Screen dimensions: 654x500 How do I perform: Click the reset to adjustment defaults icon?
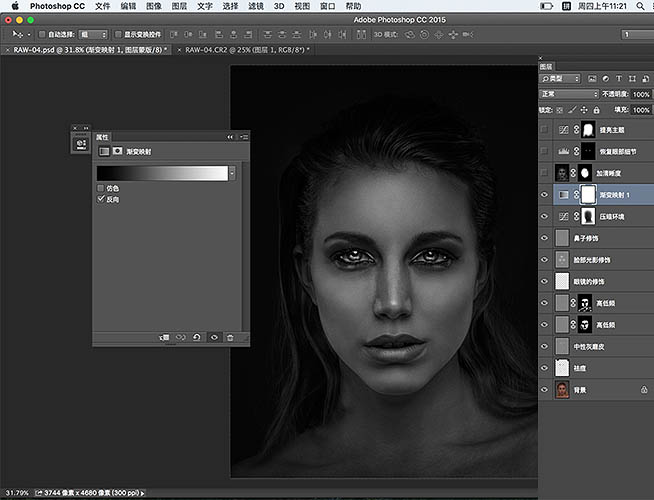coord(196,338)
